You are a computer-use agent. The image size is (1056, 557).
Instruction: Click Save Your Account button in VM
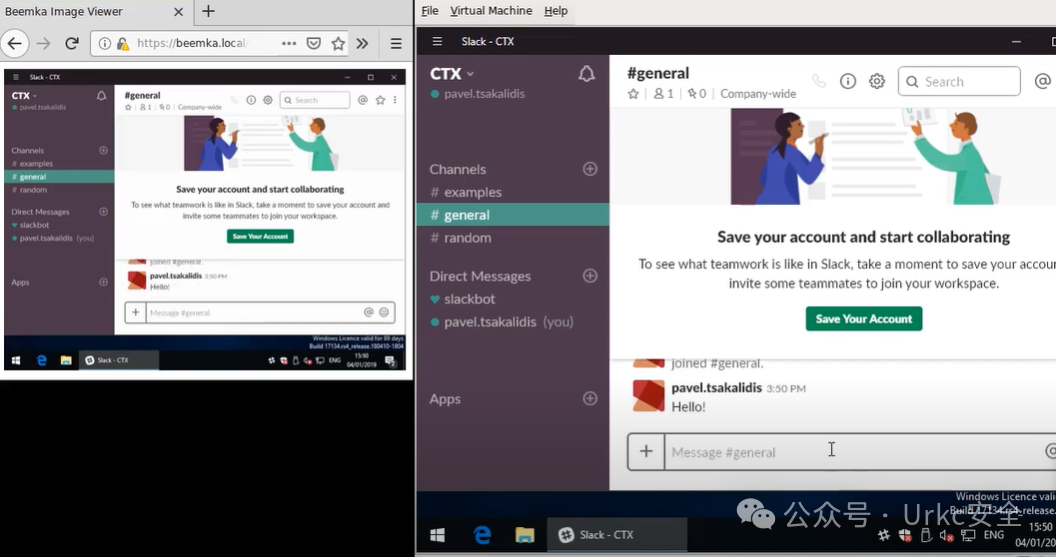(x=863, y=319)
